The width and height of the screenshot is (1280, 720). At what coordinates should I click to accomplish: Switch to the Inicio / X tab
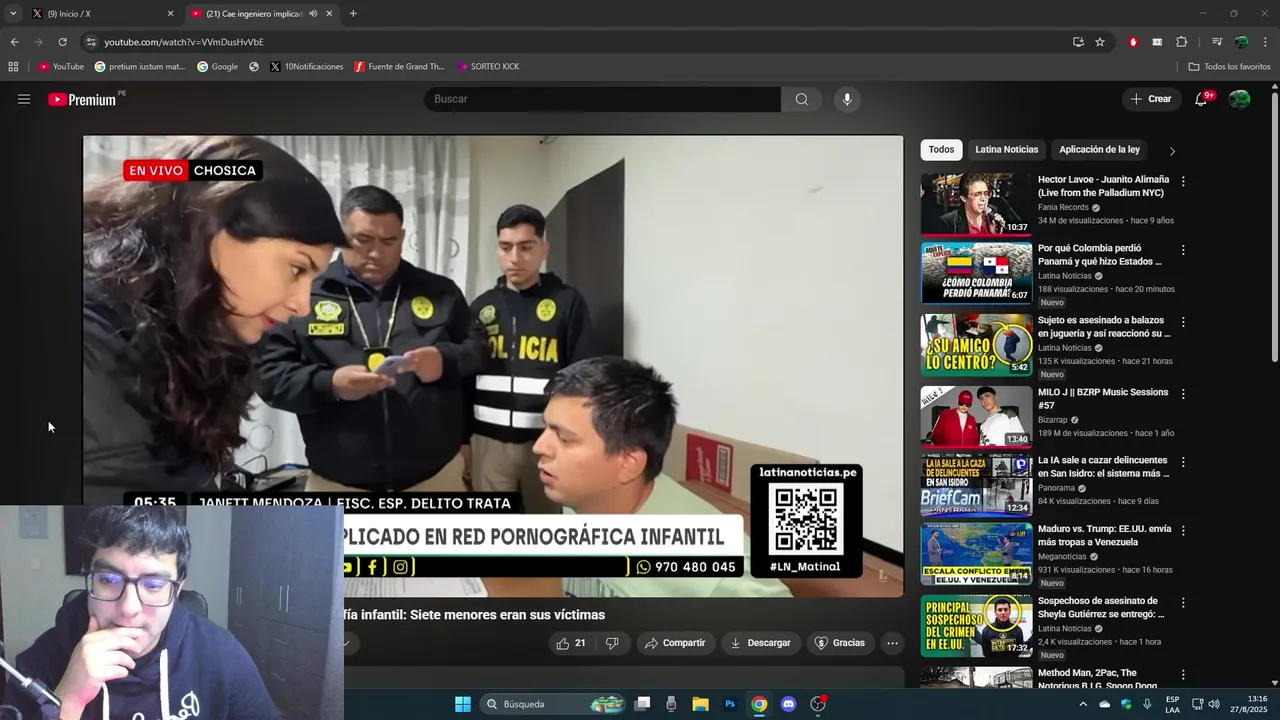100,14
